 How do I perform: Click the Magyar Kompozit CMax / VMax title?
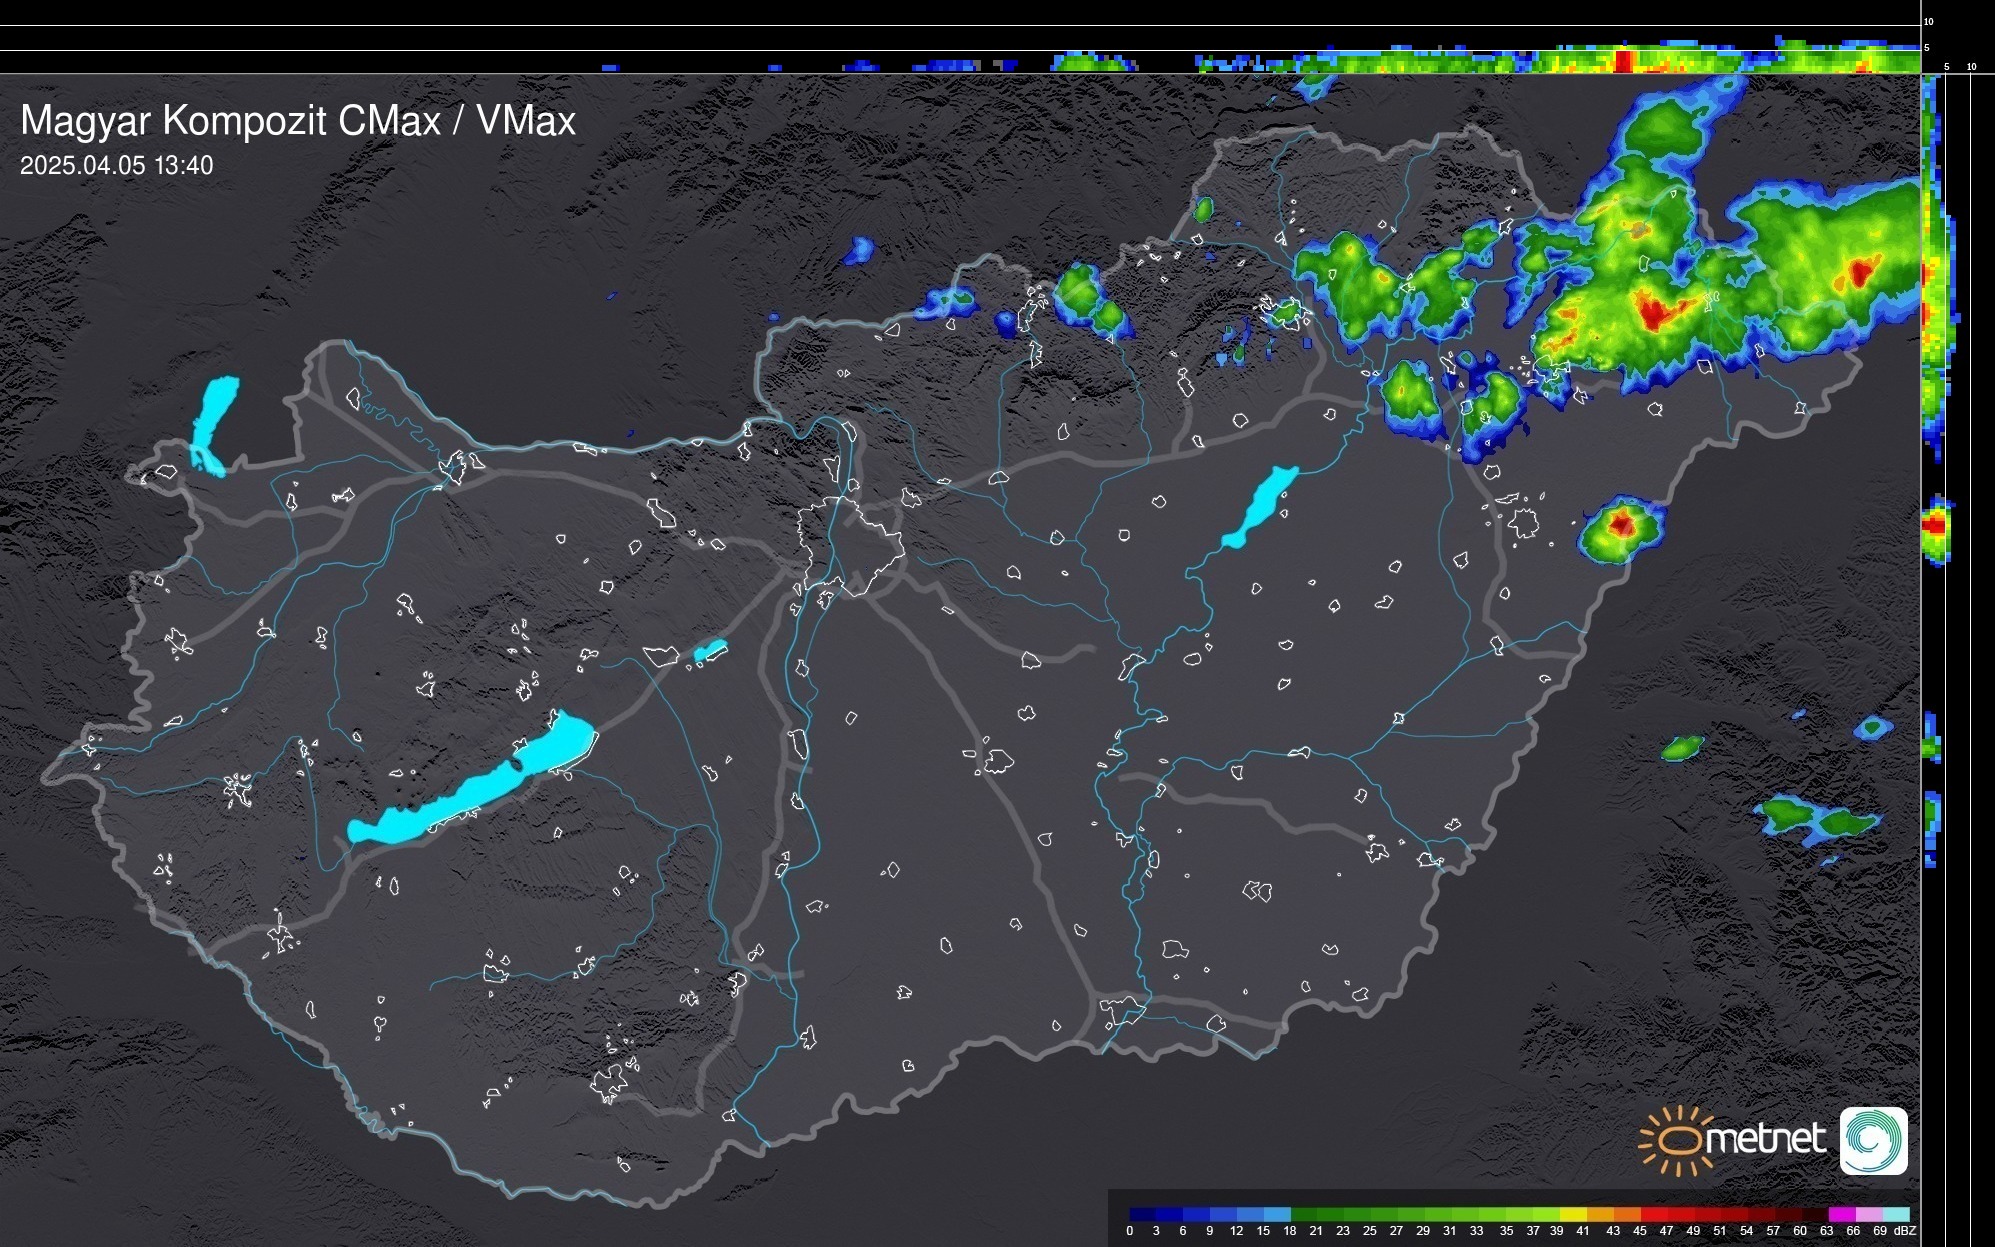(x=298, y=121)
